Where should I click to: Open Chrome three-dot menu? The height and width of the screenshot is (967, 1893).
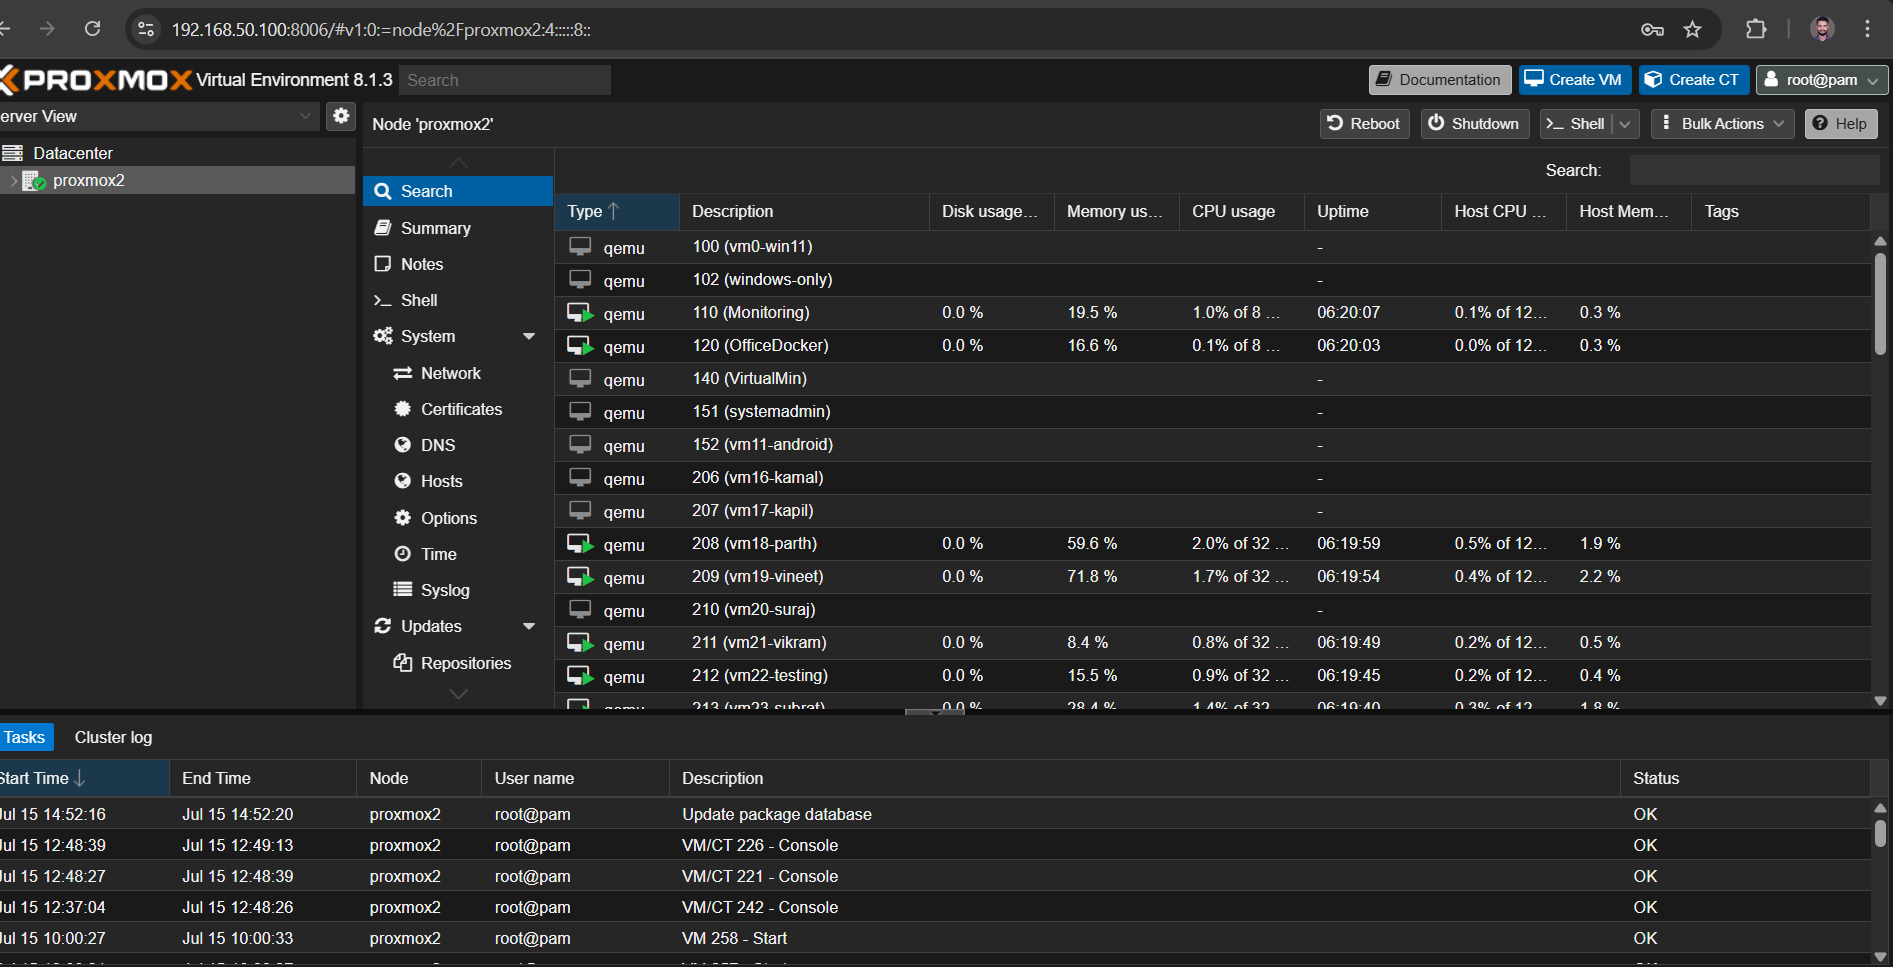coord(1867,29)
